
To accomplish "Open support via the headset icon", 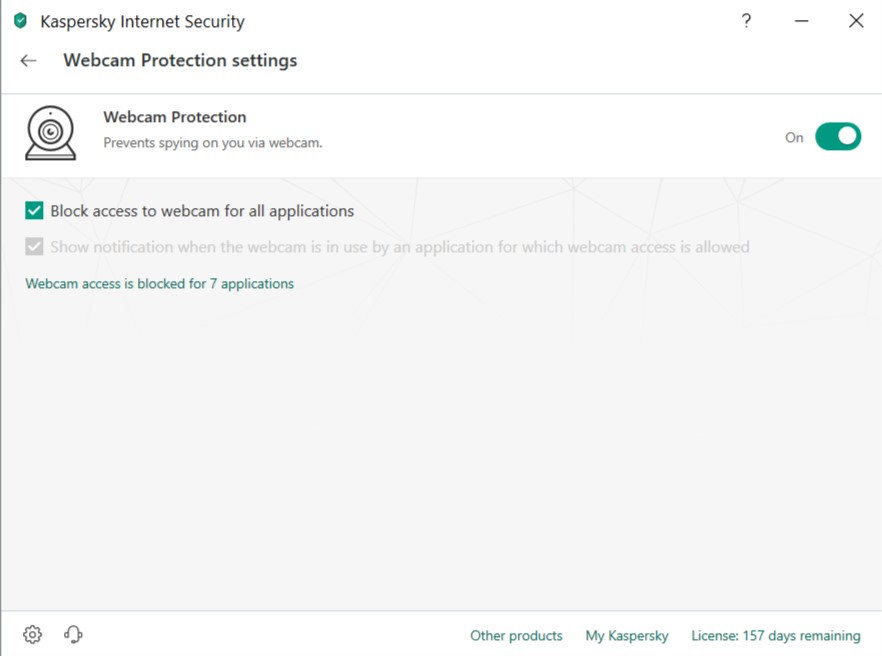I will tap(73, 634).
